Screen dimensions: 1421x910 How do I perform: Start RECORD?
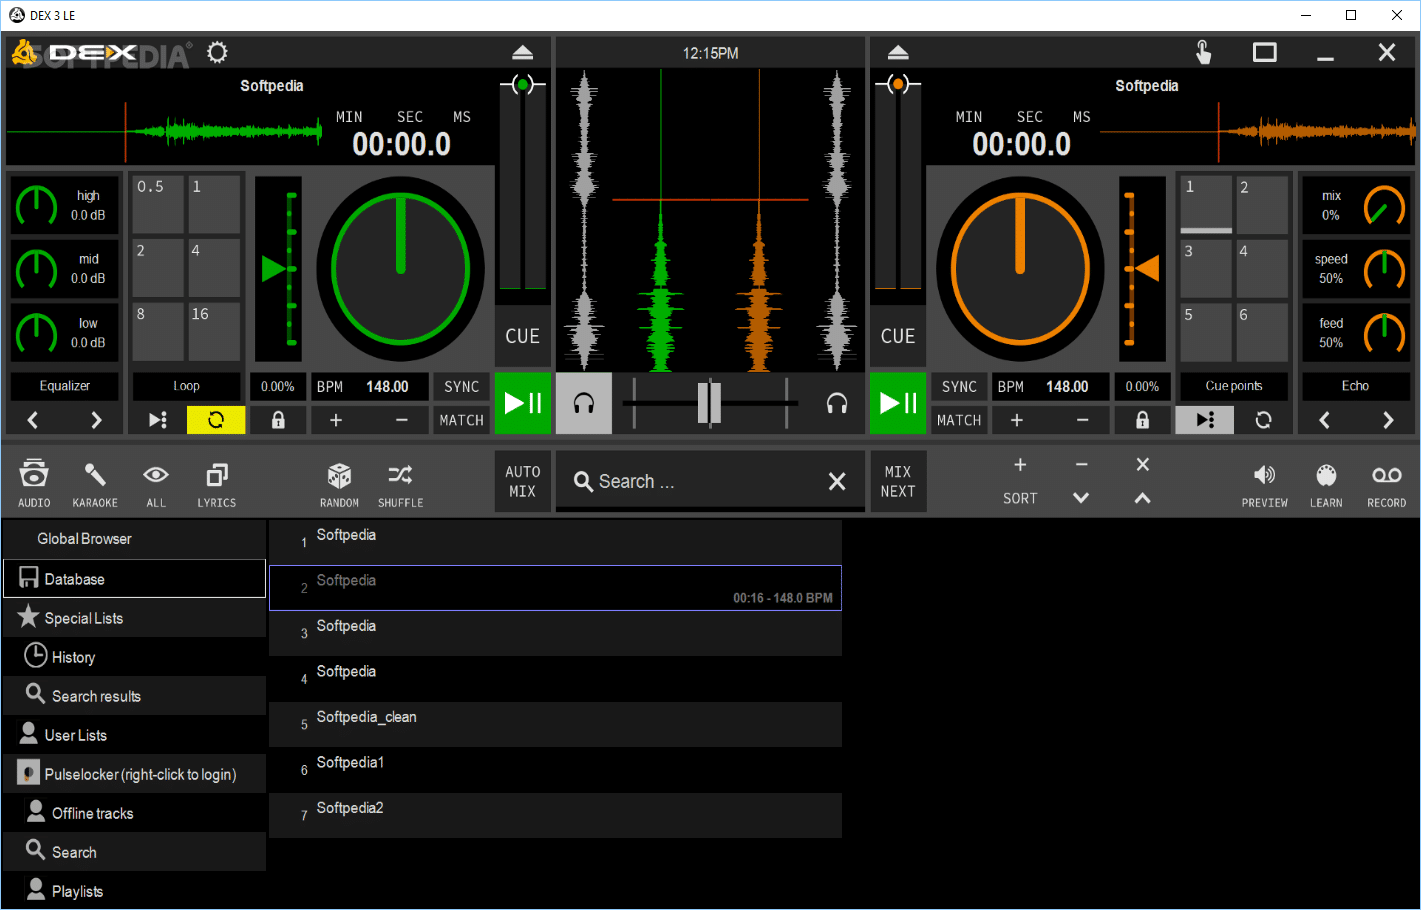[1387, 484]
